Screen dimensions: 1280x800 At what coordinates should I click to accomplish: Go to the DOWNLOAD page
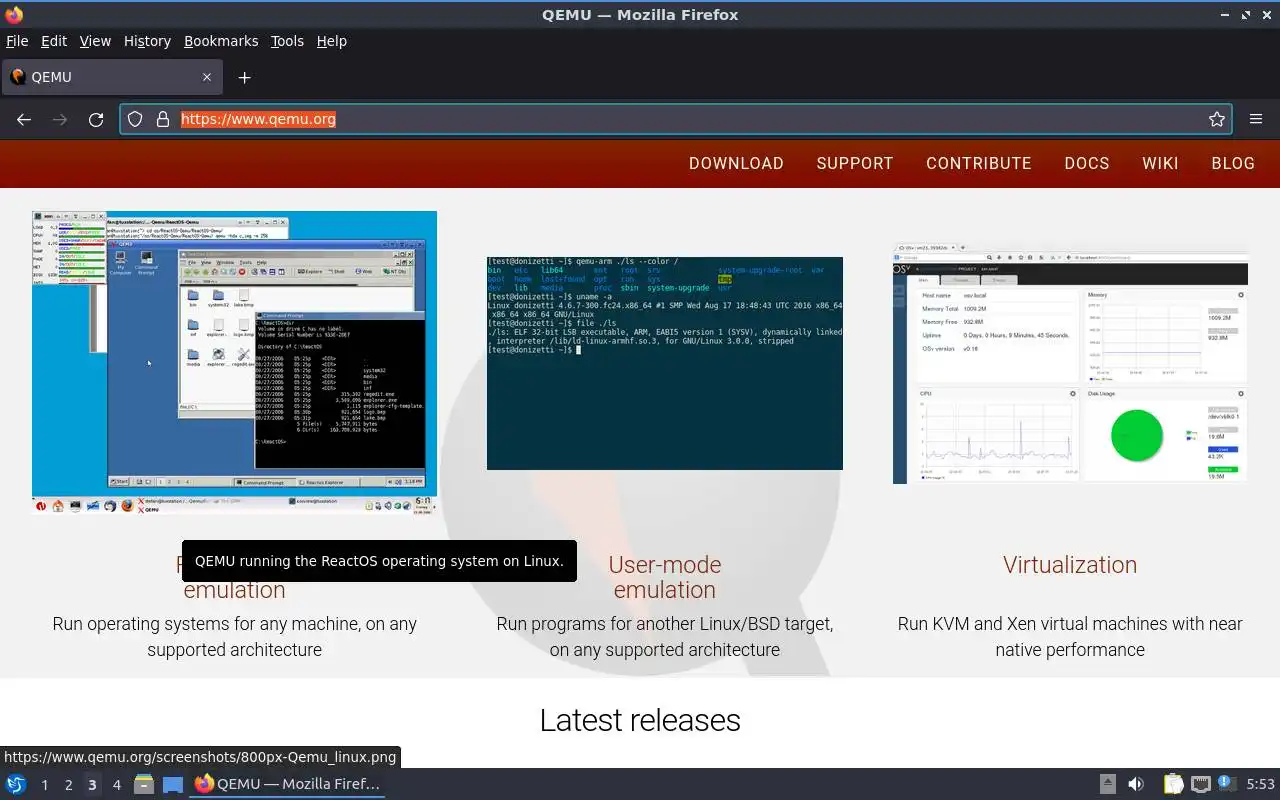[736, 163]
